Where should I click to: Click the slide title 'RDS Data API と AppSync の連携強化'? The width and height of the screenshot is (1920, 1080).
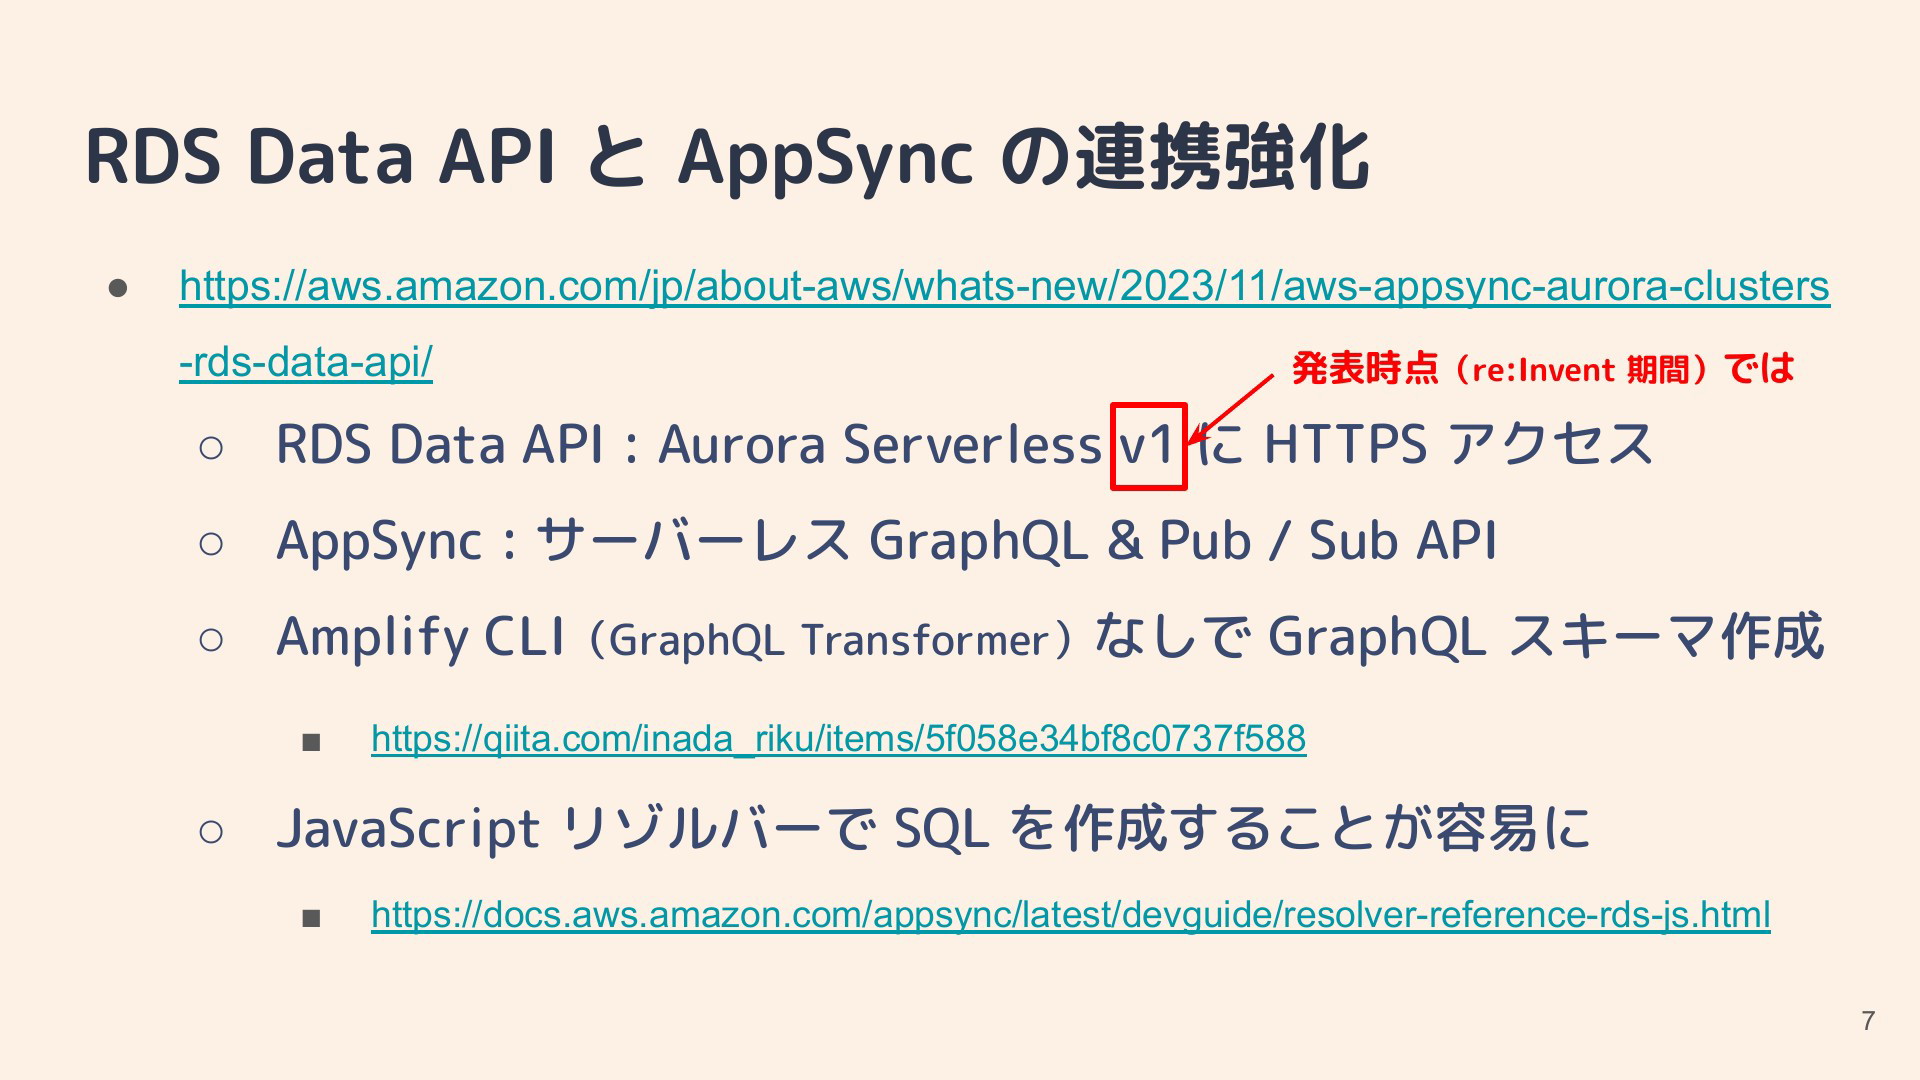coord(727,158)
